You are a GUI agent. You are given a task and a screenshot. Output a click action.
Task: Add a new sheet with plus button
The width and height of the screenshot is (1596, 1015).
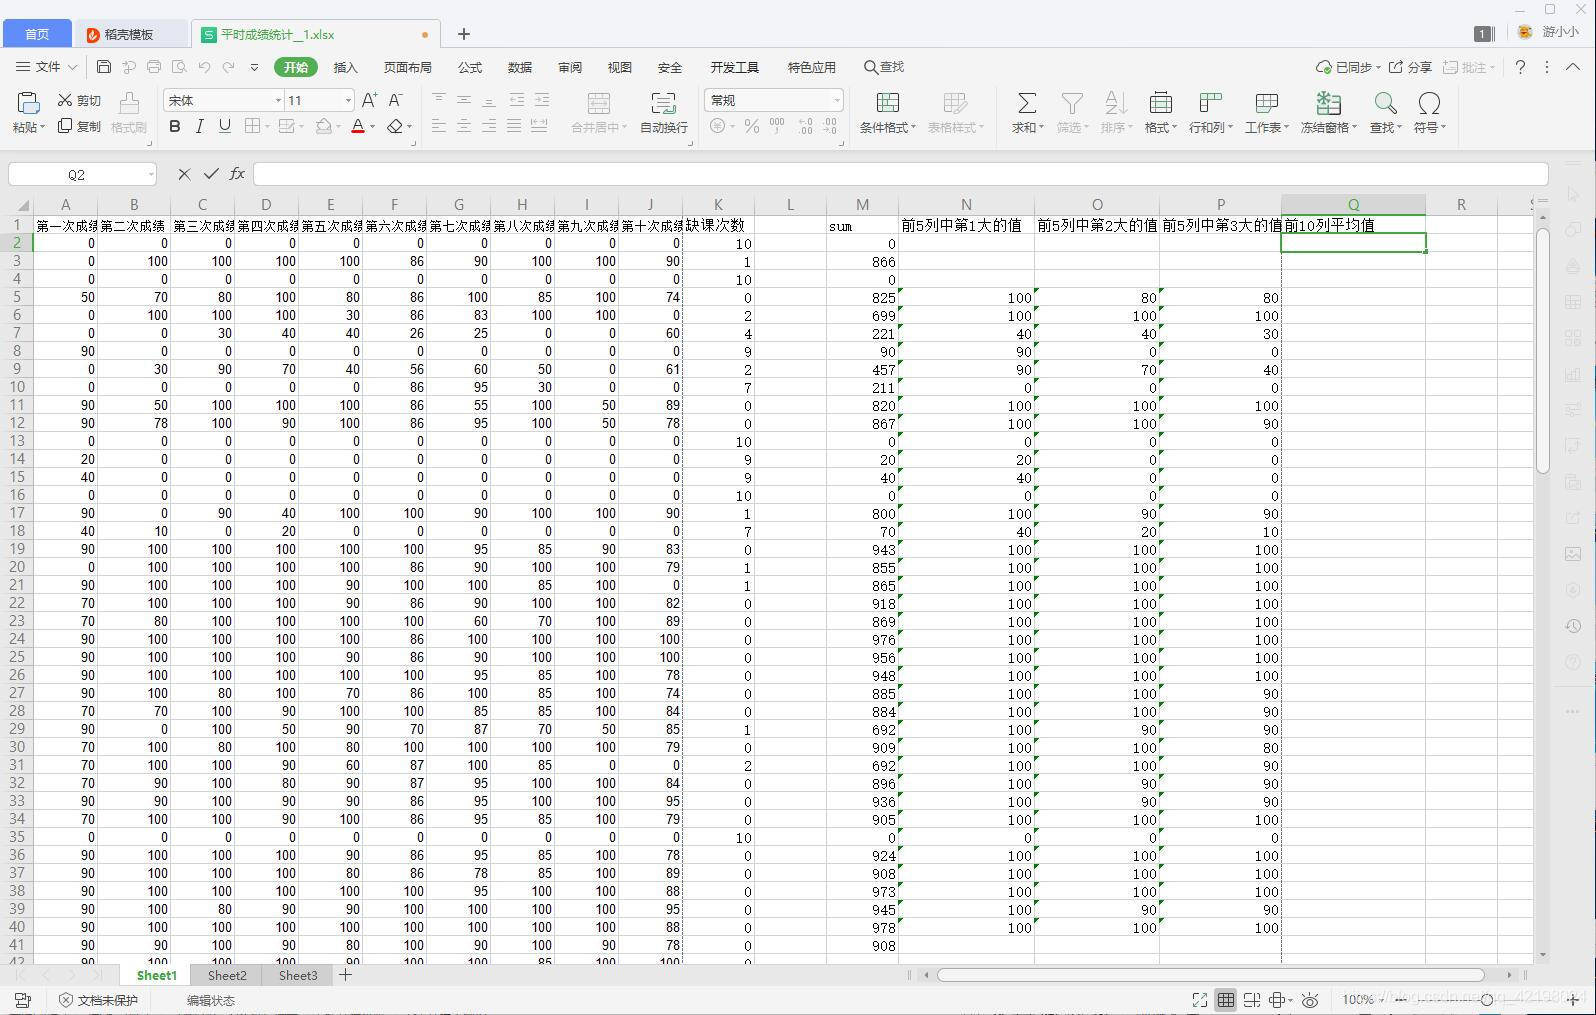coord(345,974)
